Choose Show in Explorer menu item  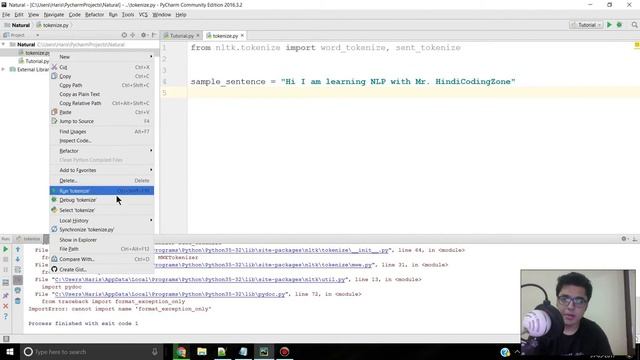(x=102, y=240)
